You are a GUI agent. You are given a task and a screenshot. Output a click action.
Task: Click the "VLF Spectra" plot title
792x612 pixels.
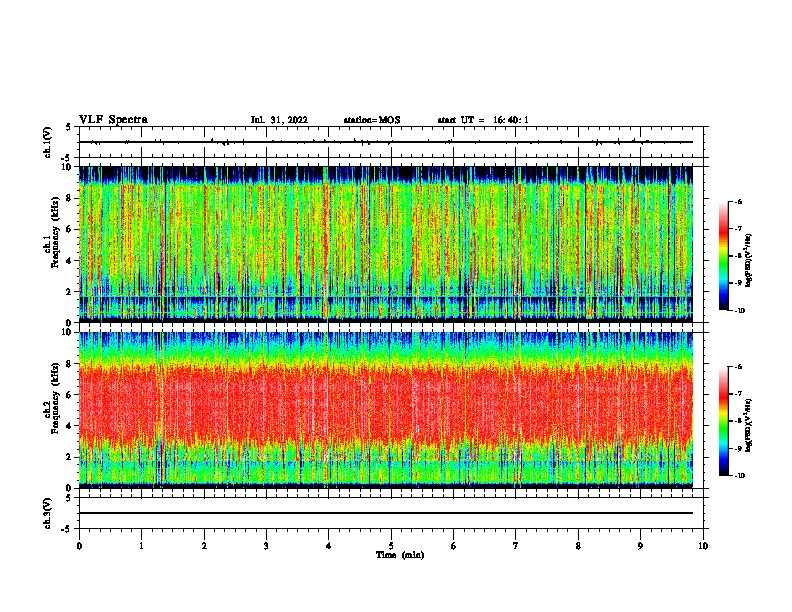point(113,120)
